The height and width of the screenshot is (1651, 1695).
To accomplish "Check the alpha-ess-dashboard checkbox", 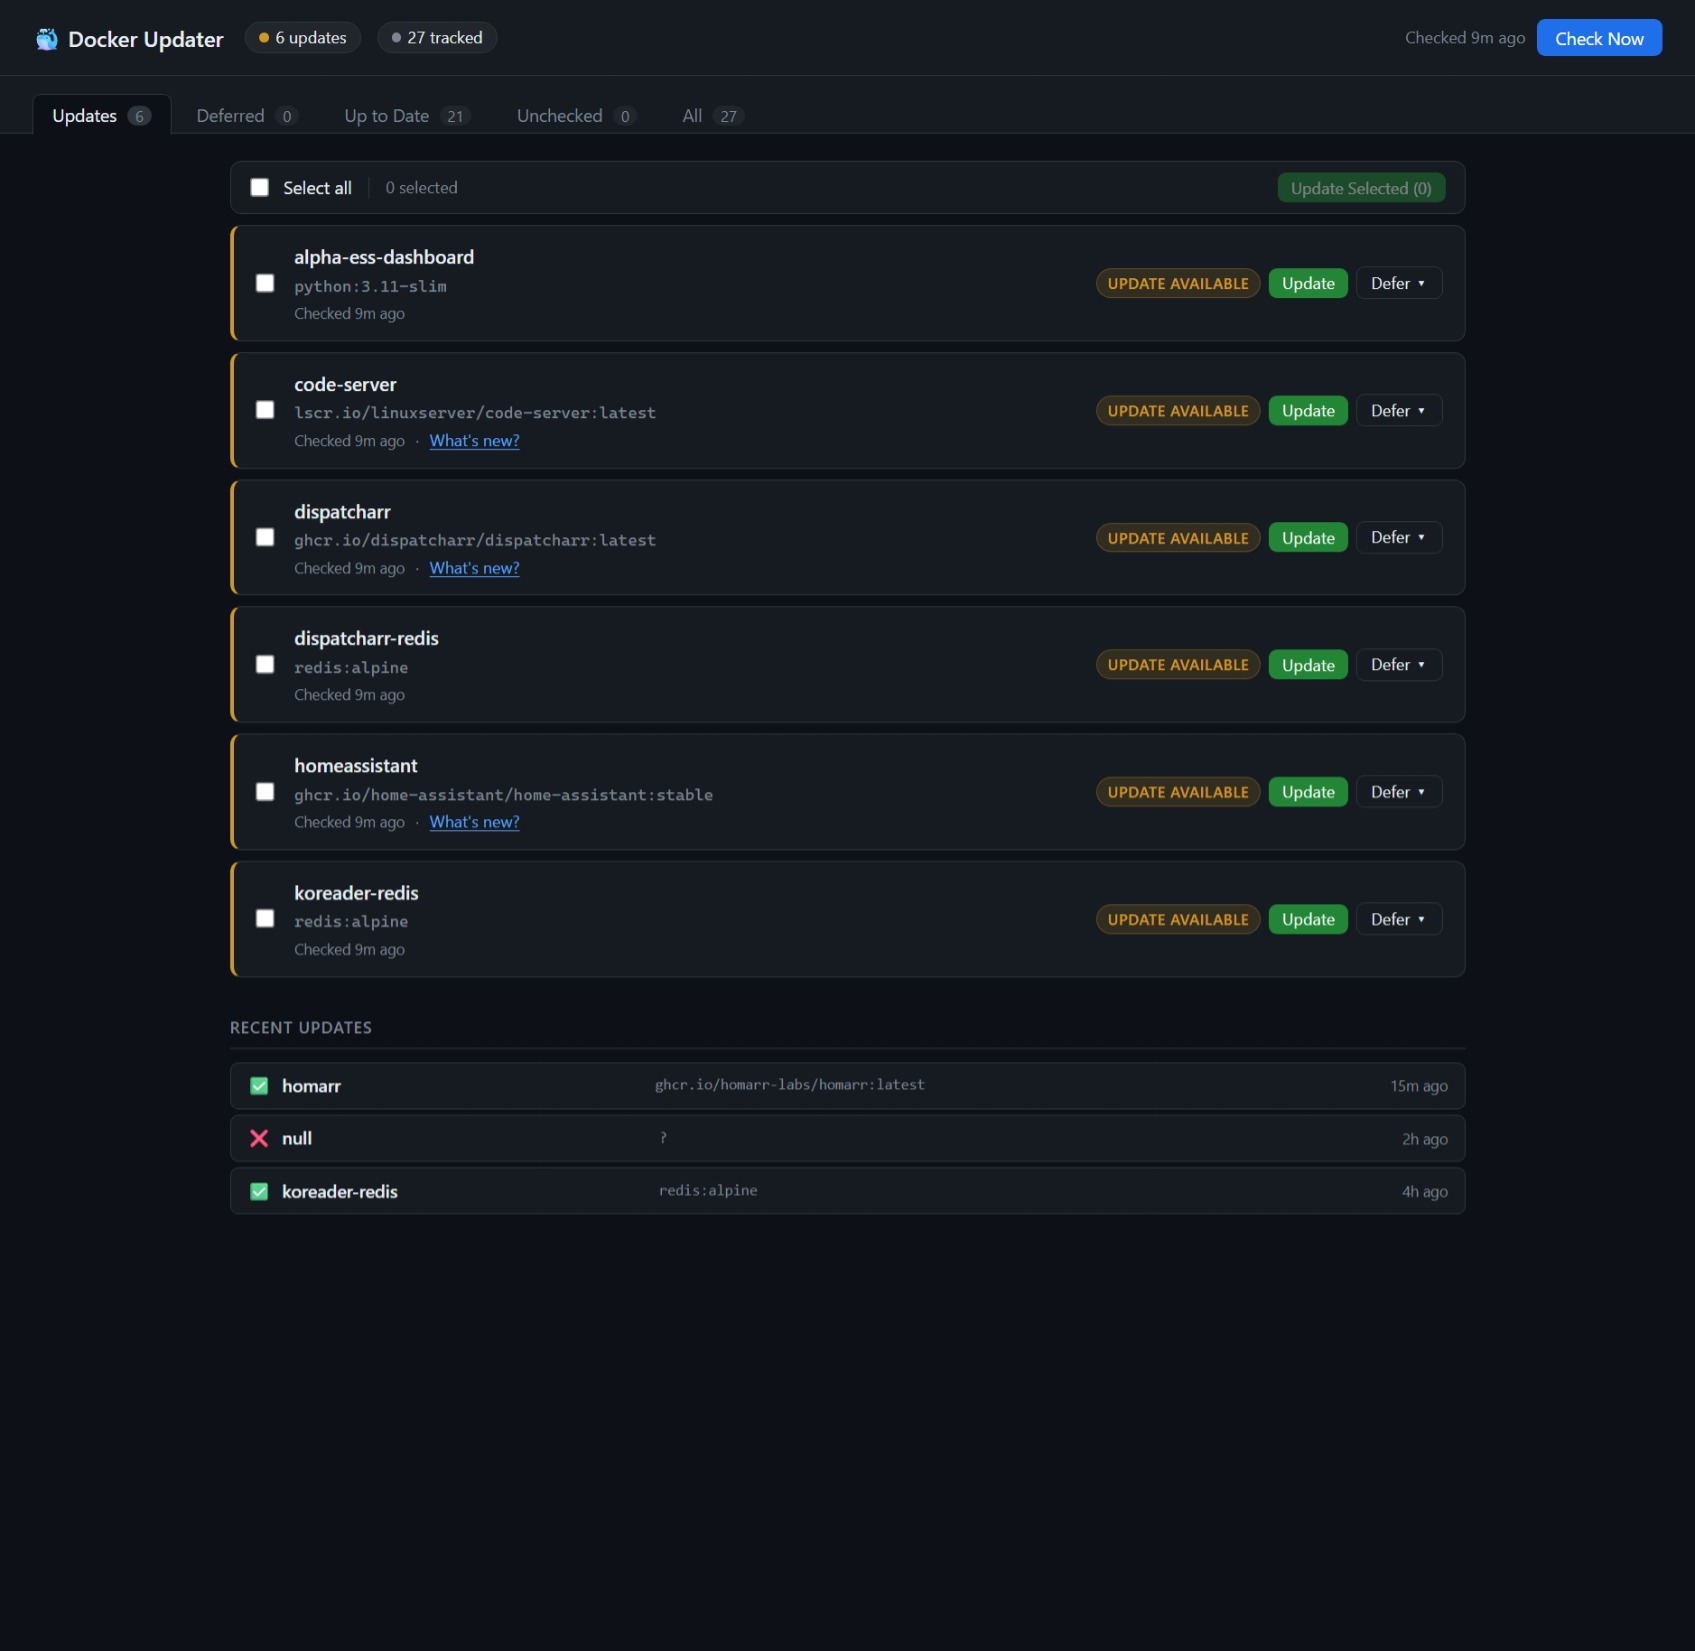I will (265, 283).
